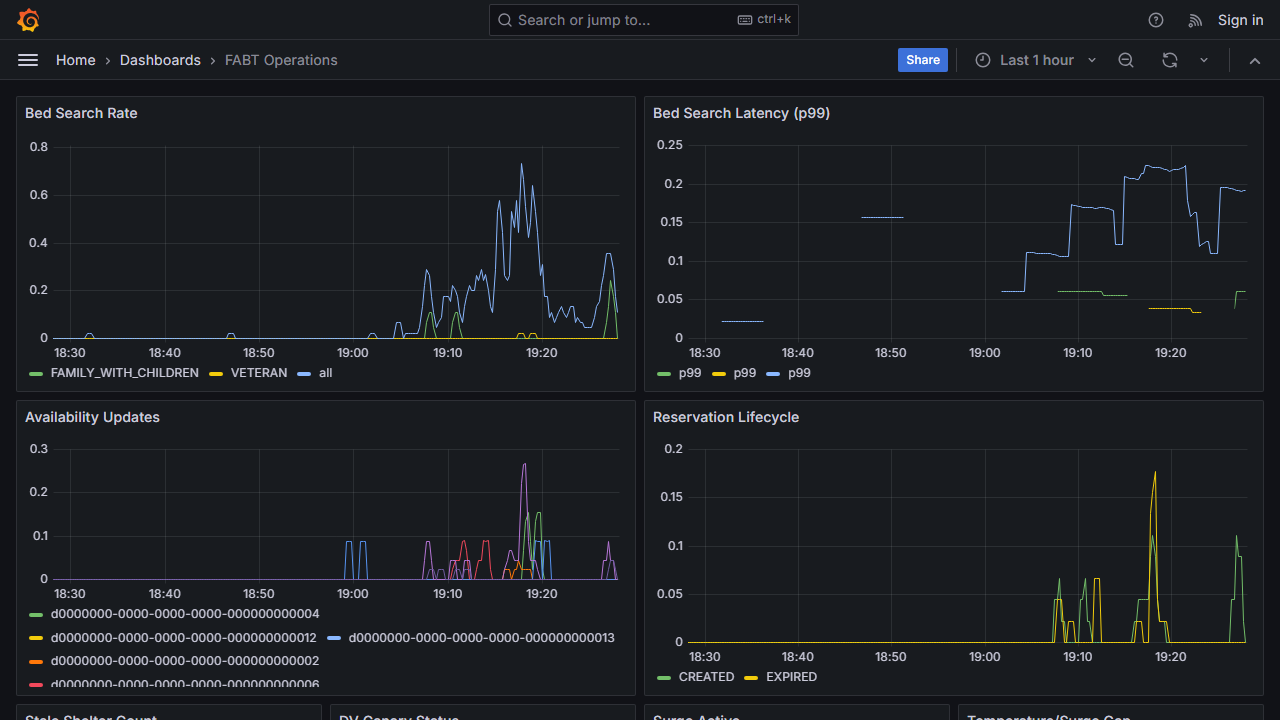Screen dimensions: 1280x720
Task: Click the Grafana logo
Action: point(28,20)
